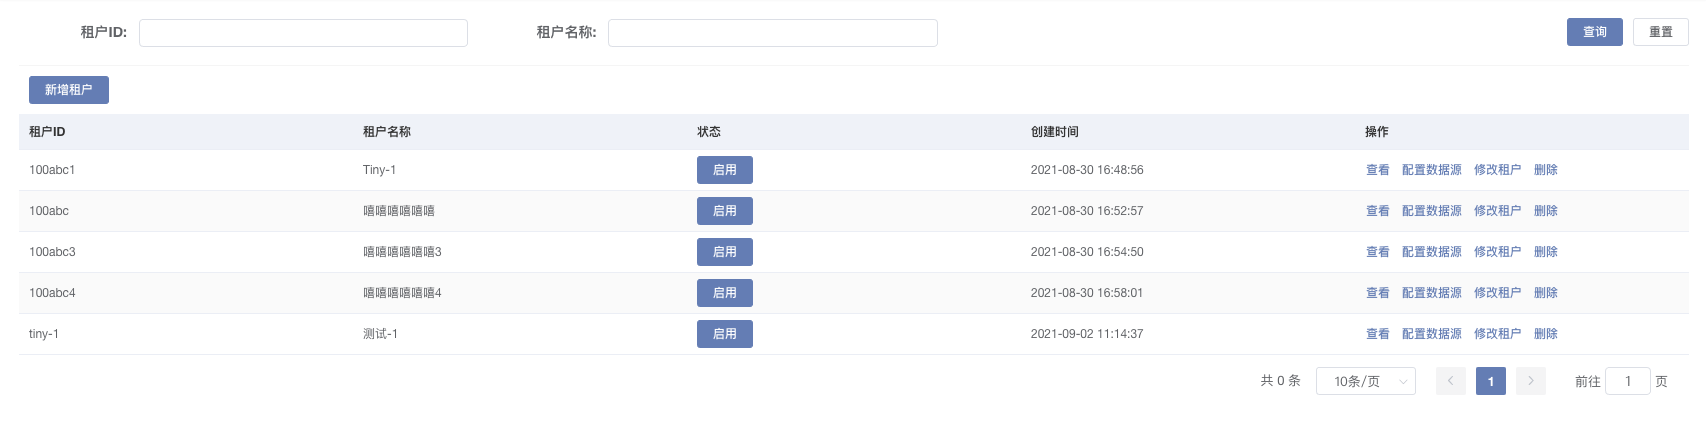Toggle 启用 status for tenant tiny-1
The width and height of the screenshot is (1706, 443).
pyautogui.click(x=724, y=334)
